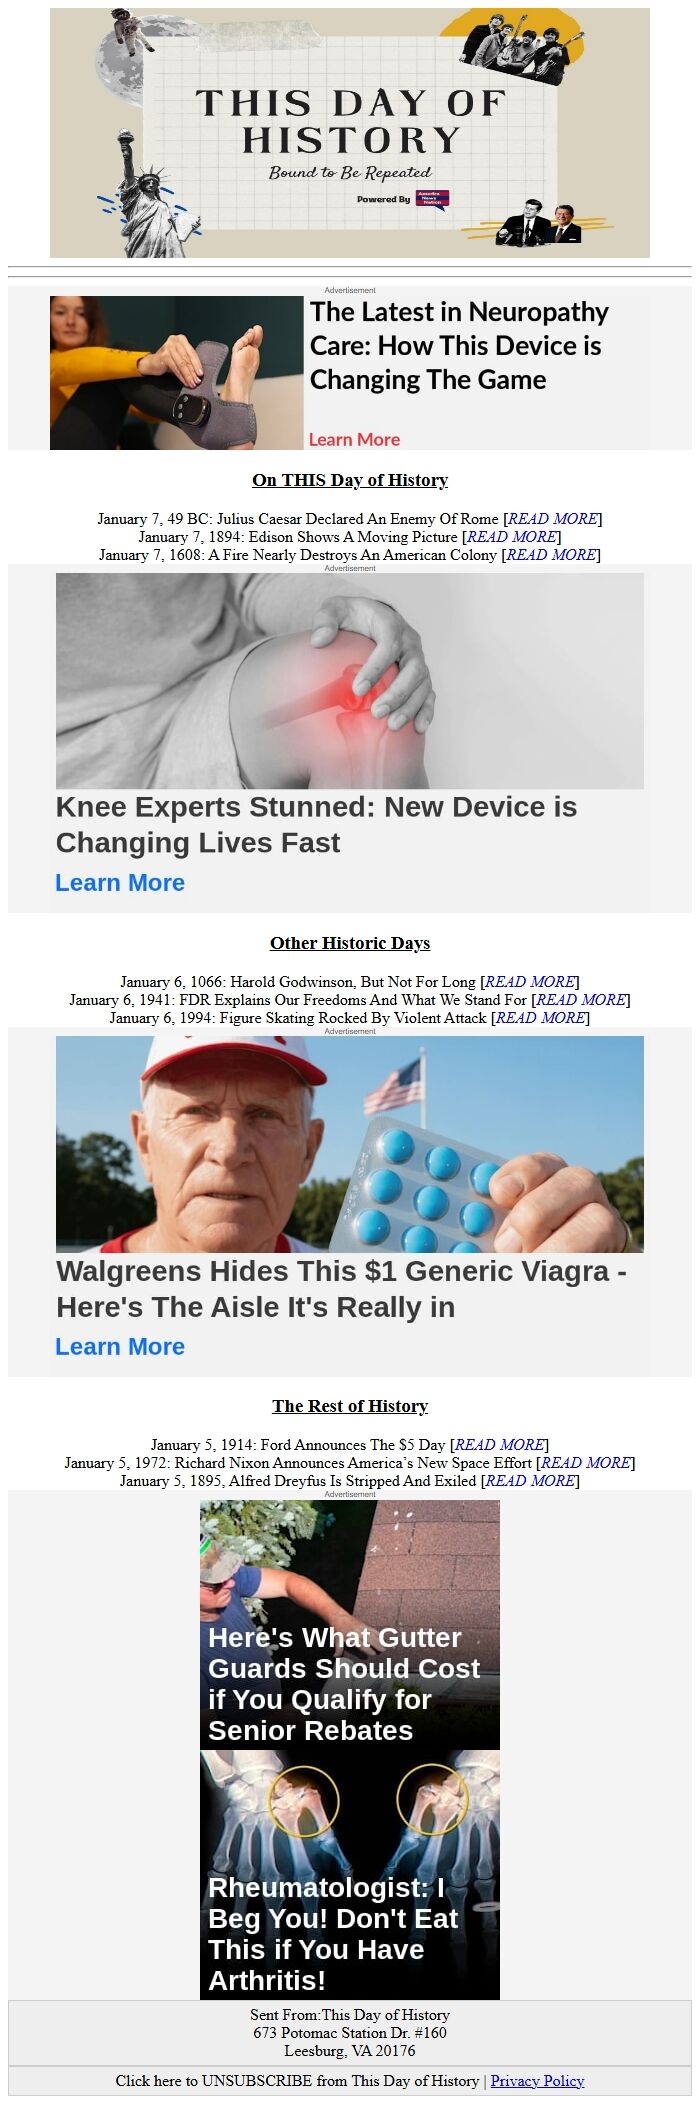Image resolution: width=700 pixels, height=2105 pixels.
Task: Click the gutter guards senior rebates ad
Action: click(350, 1625)
